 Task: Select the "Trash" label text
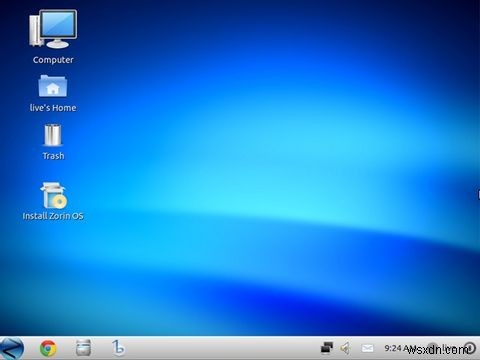53,156
